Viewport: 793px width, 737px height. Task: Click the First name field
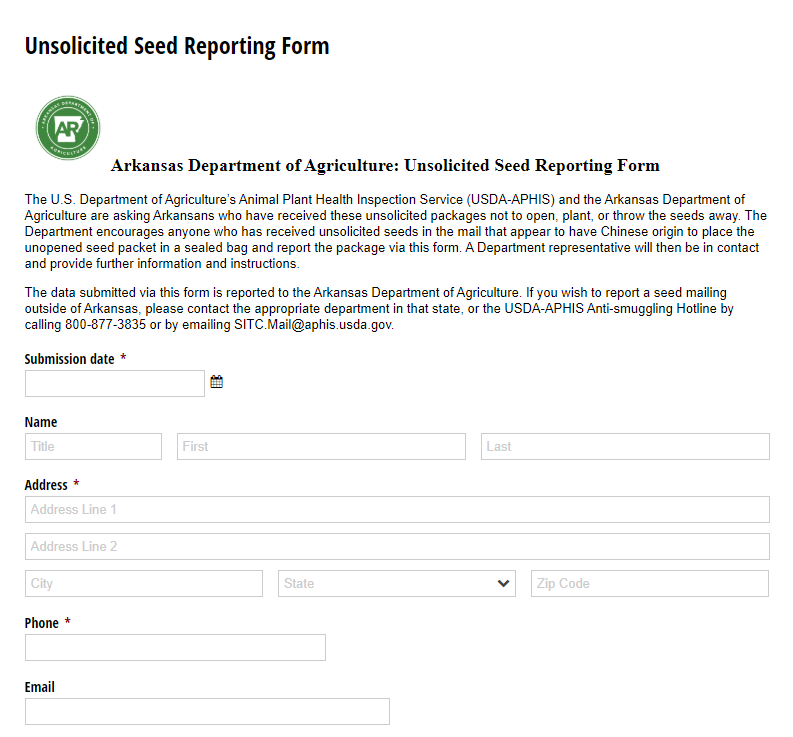coord(321,446)
